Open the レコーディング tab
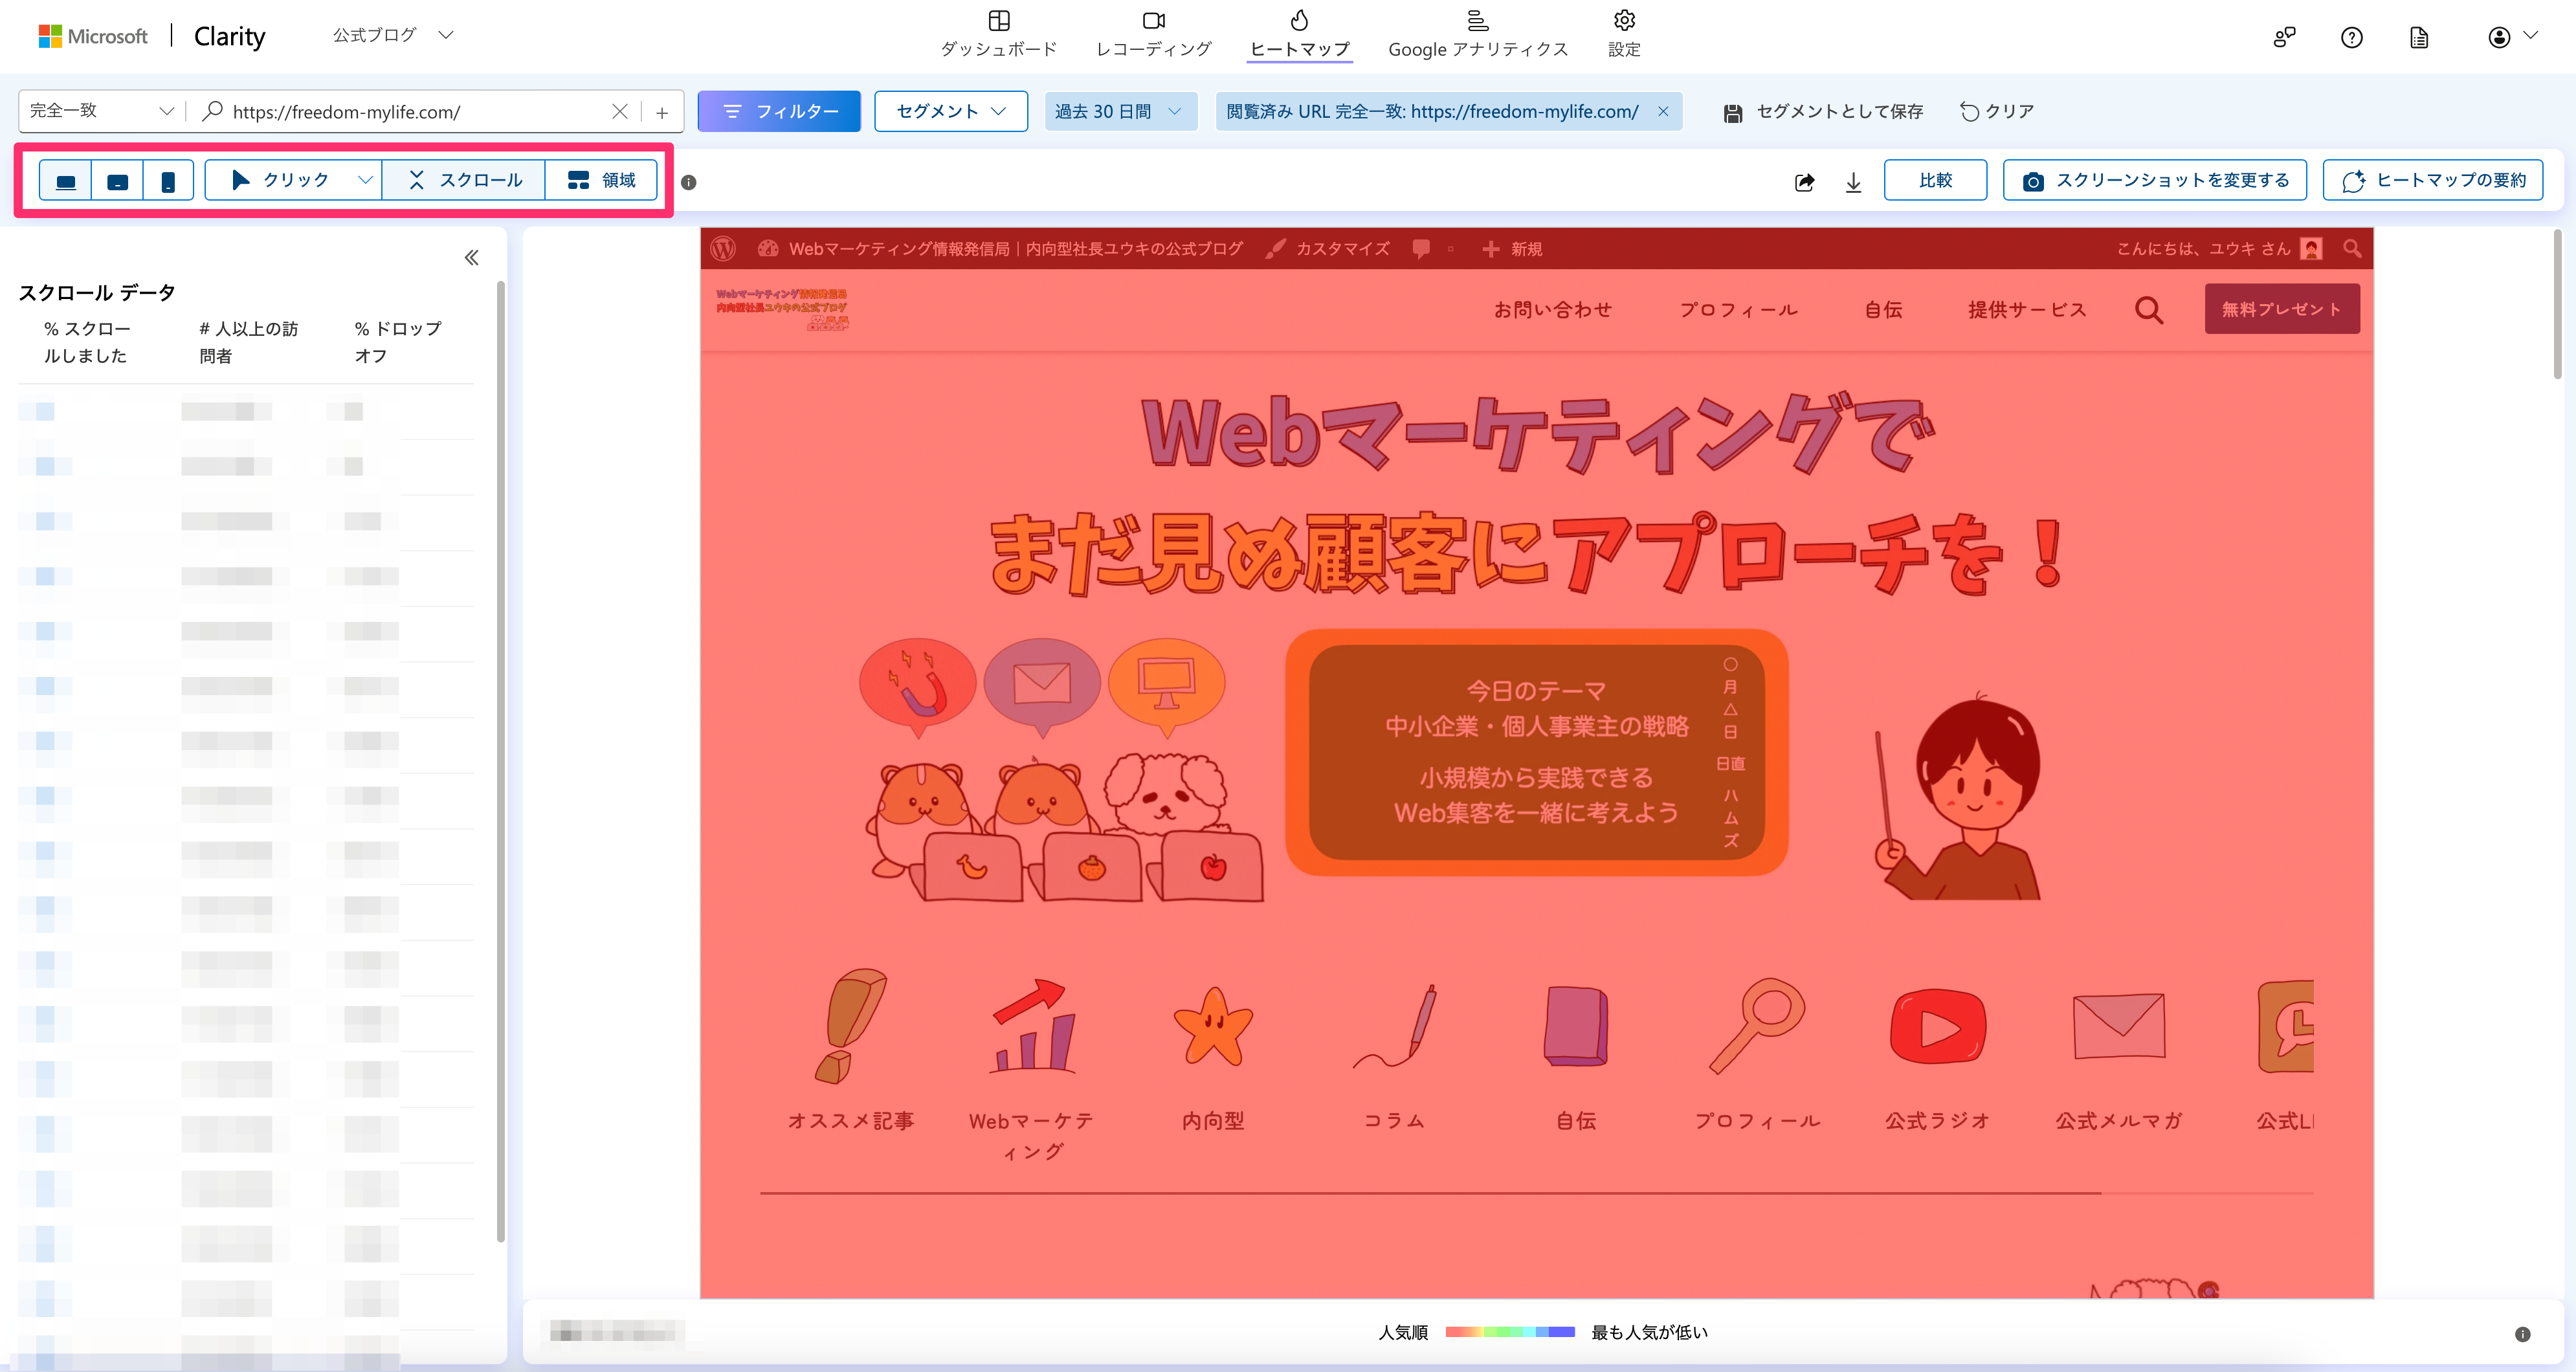 (1154, 35)
